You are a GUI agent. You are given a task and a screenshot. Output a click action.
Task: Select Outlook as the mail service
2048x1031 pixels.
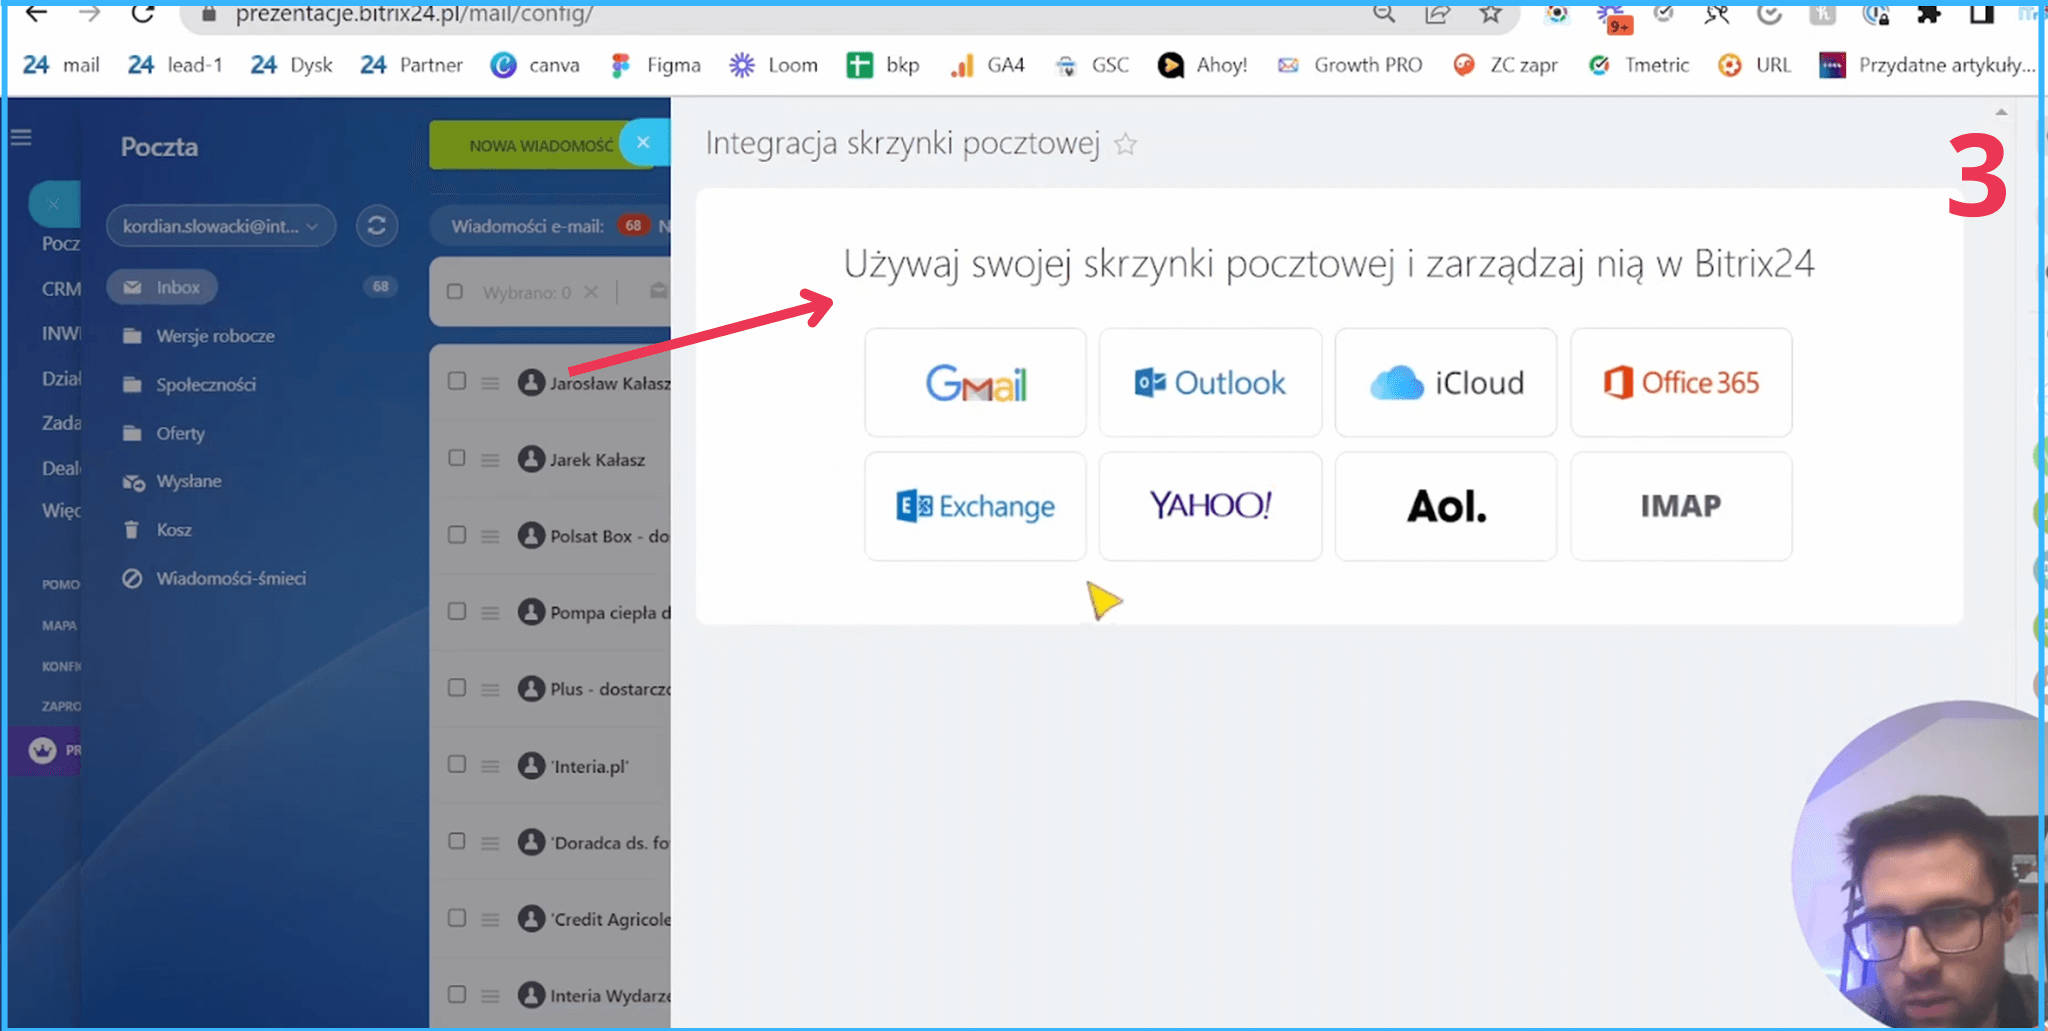1210,383
